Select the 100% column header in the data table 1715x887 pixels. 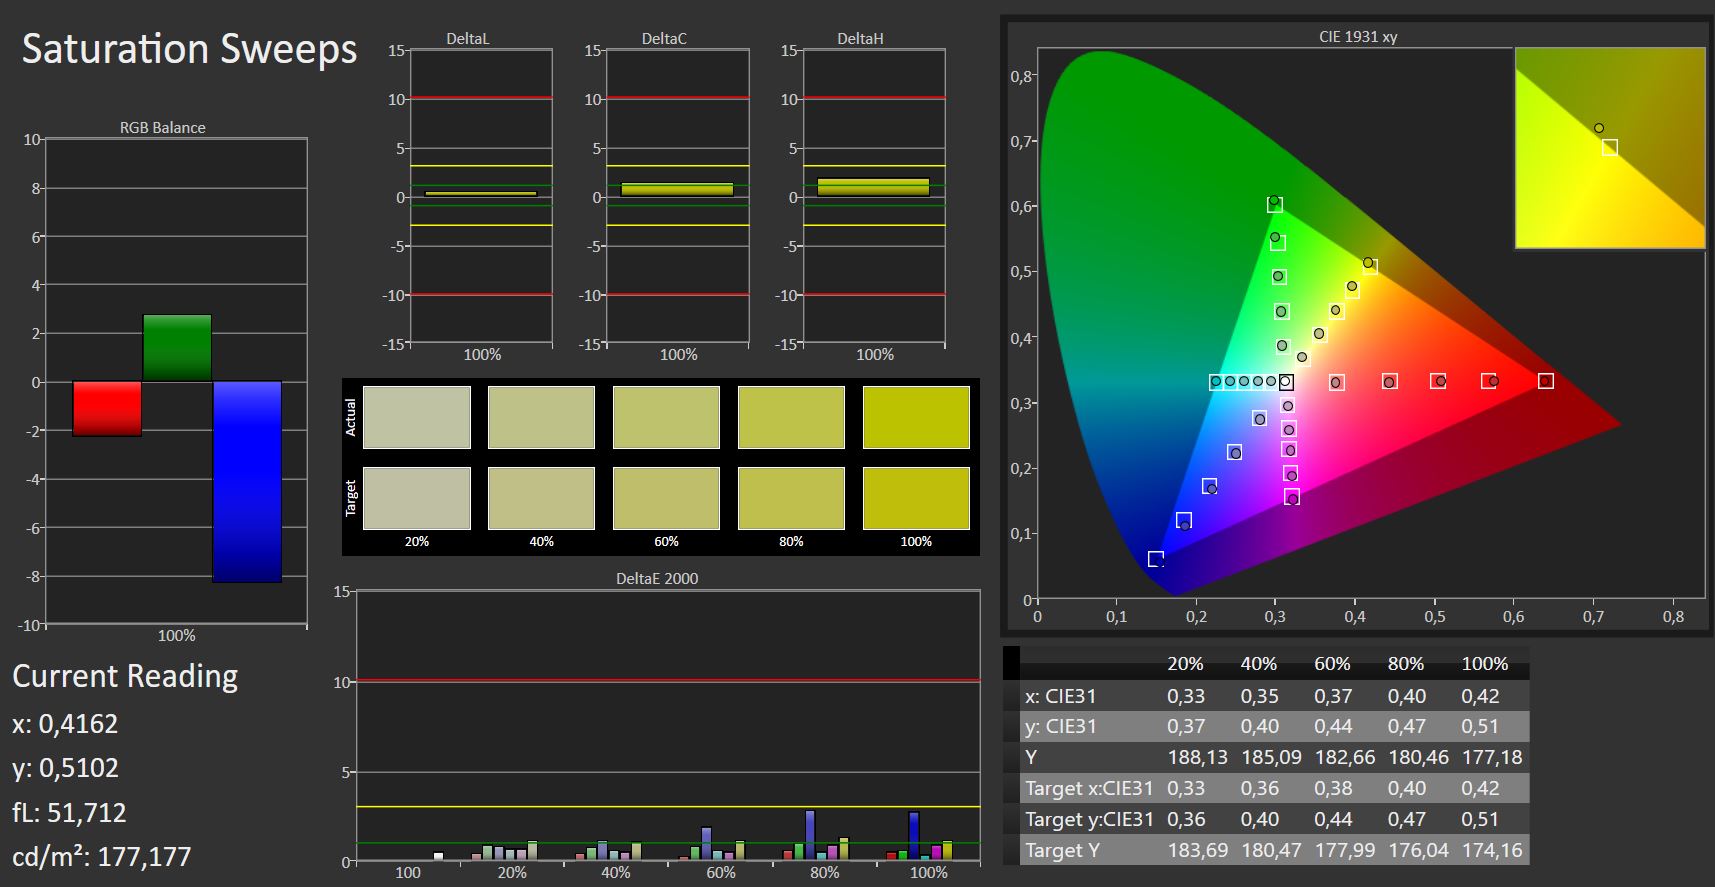coord(1484,664)
